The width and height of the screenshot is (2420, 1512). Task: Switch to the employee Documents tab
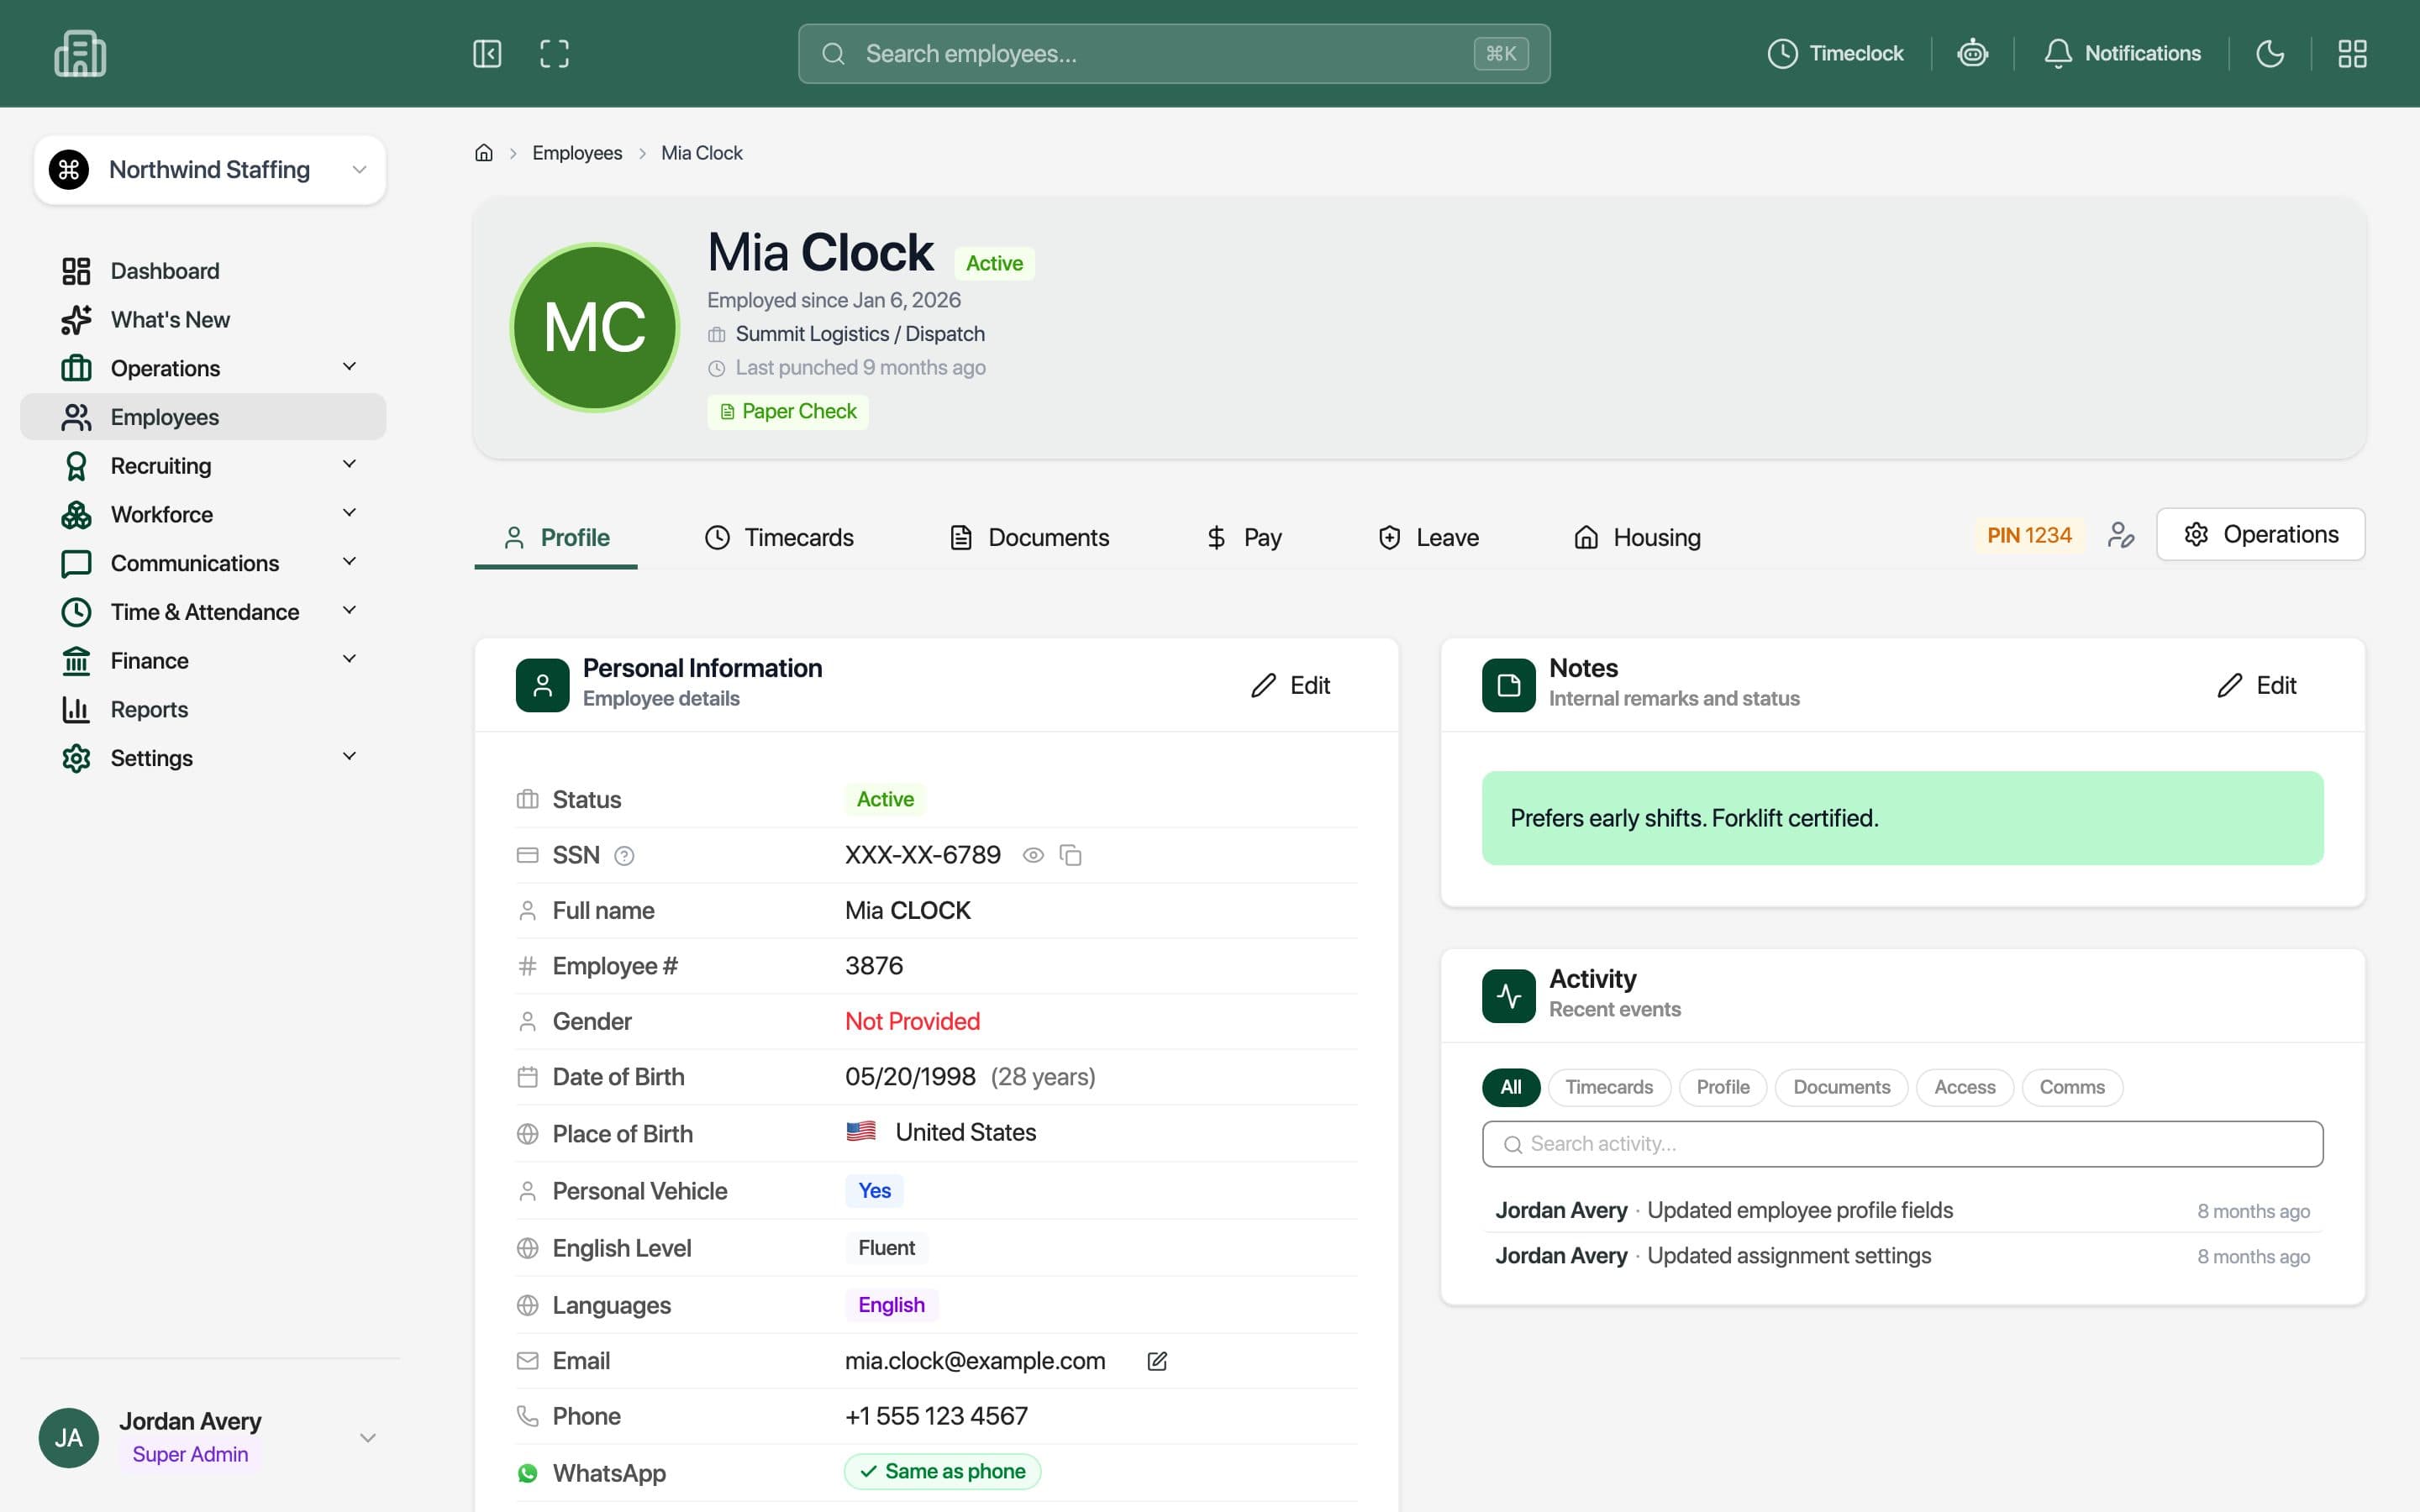(1029, 538)
